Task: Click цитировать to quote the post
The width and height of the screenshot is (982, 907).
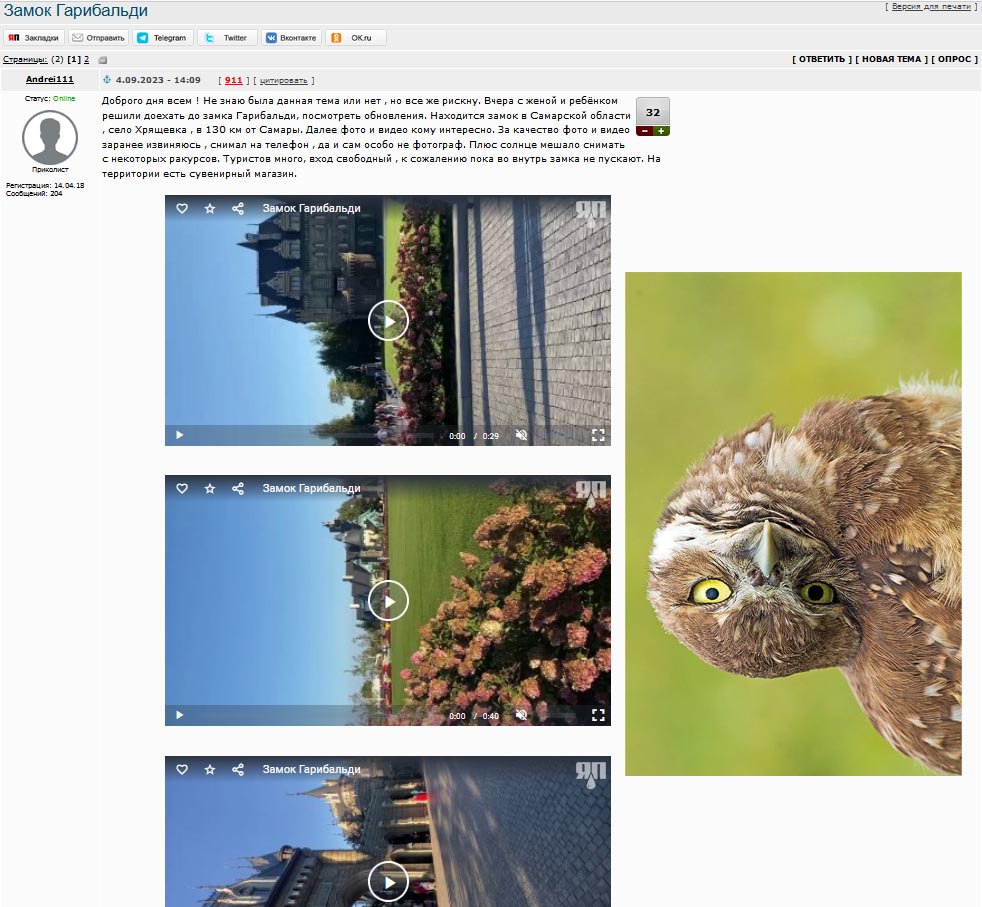Action: 284,81
